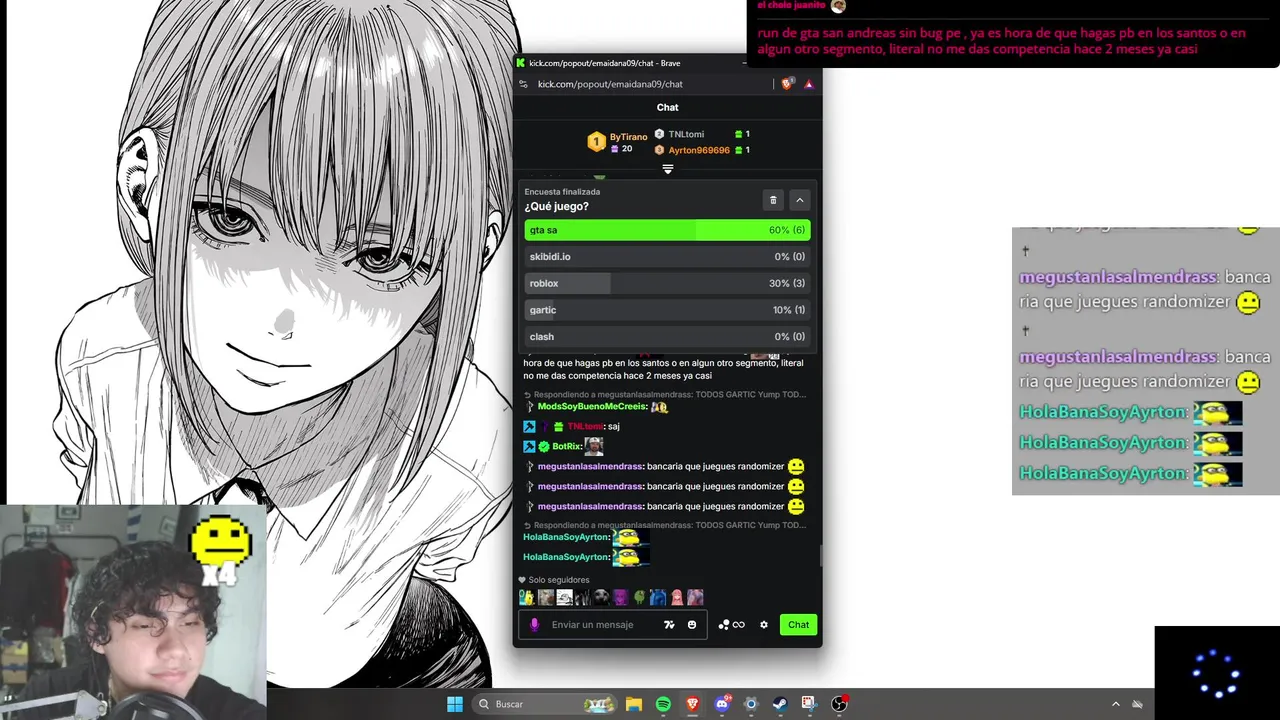Click the taskbar Buscar search box

tap(544, 704)
